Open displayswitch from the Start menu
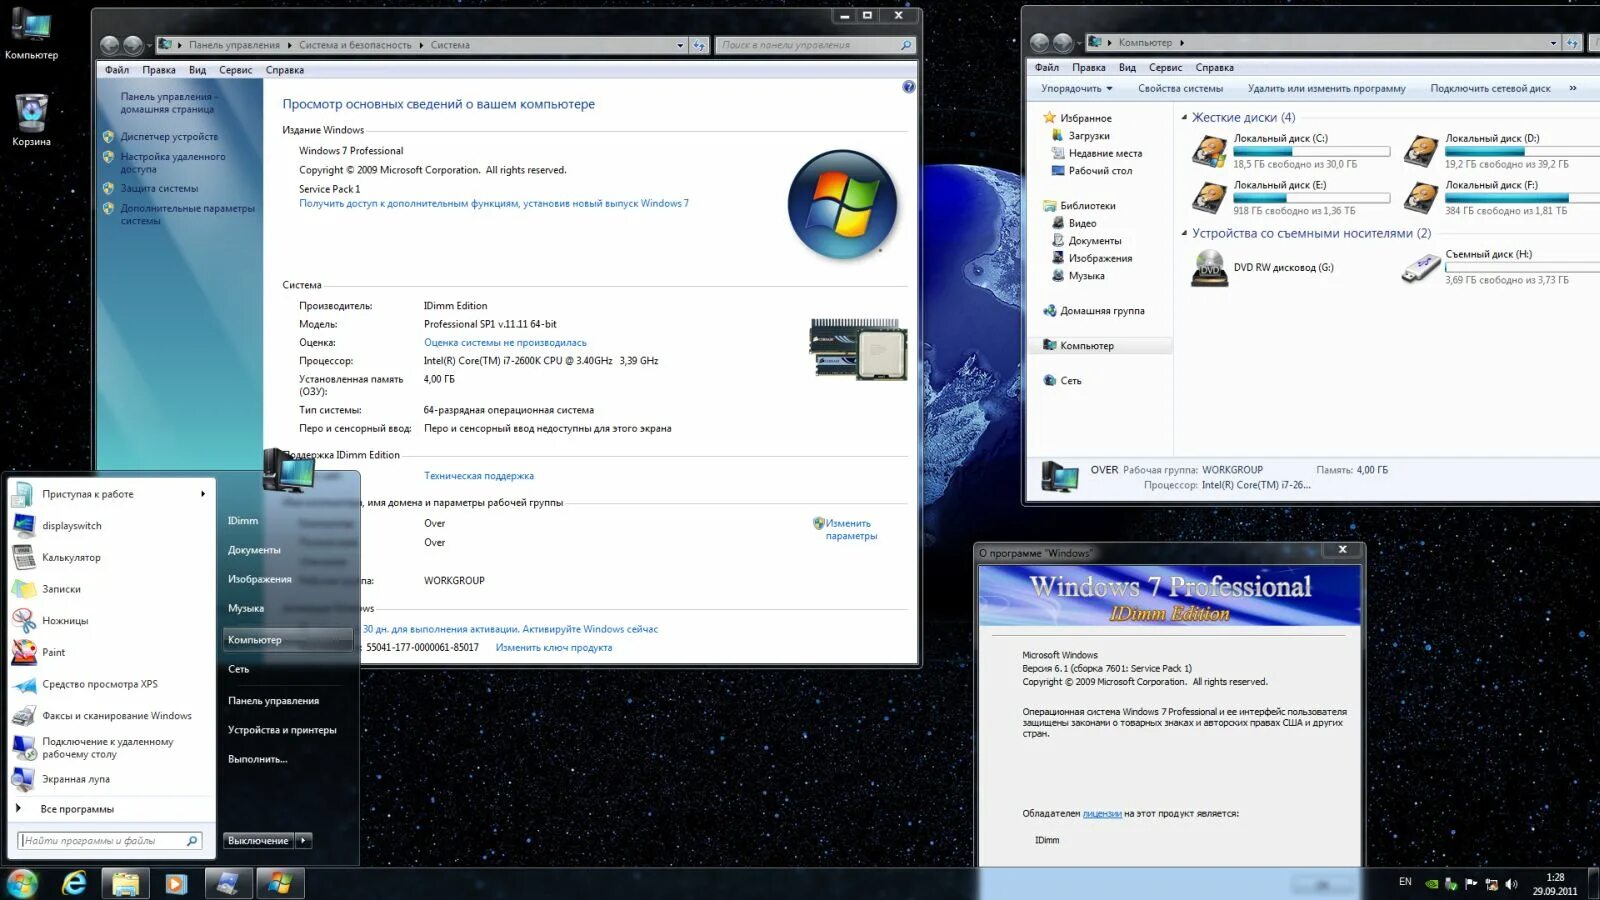This screenshot has height=900, width=1600. (72, 526)
